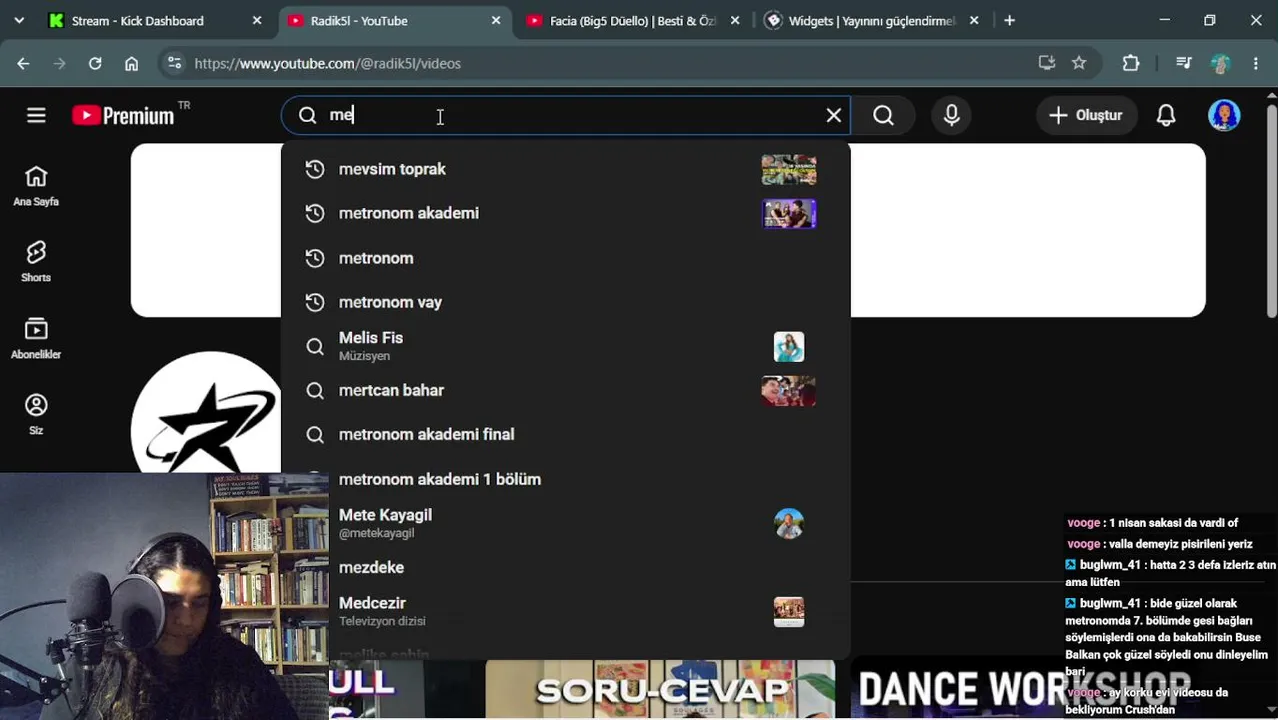Open the browser three-dot menu
1278x720 pixels.
click(x=1256, y=63)
